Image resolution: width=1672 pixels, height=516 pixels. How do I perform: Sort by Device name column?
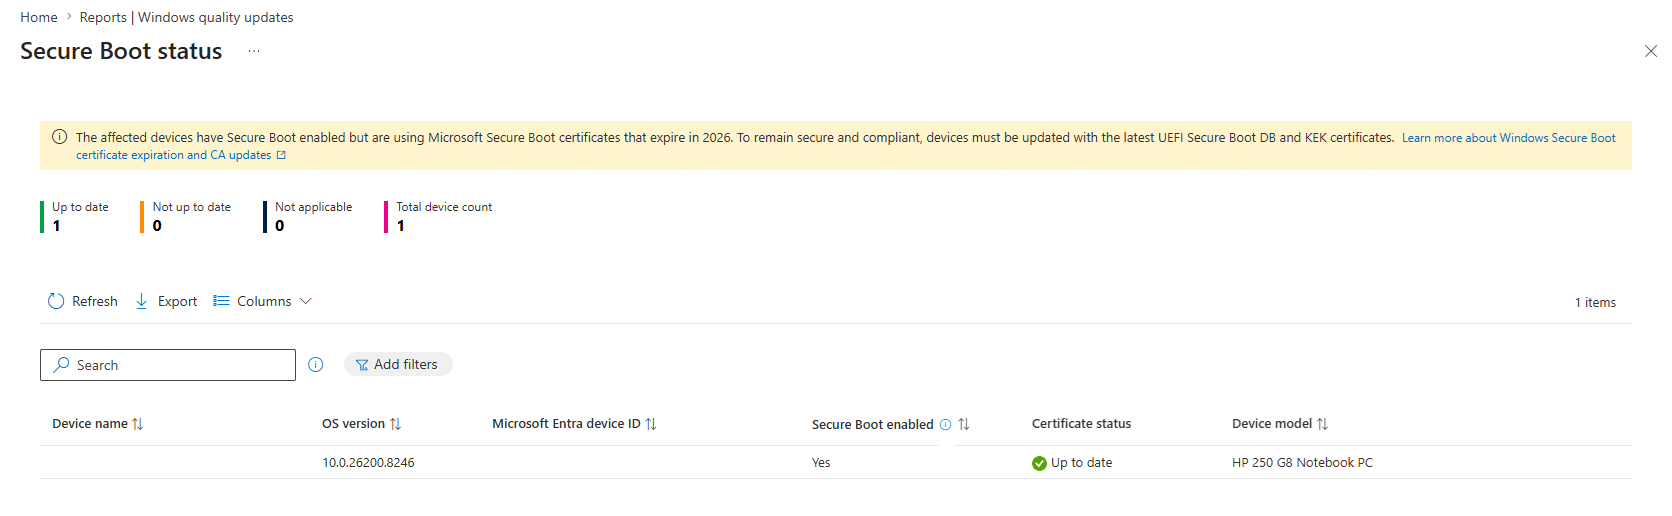138,424
